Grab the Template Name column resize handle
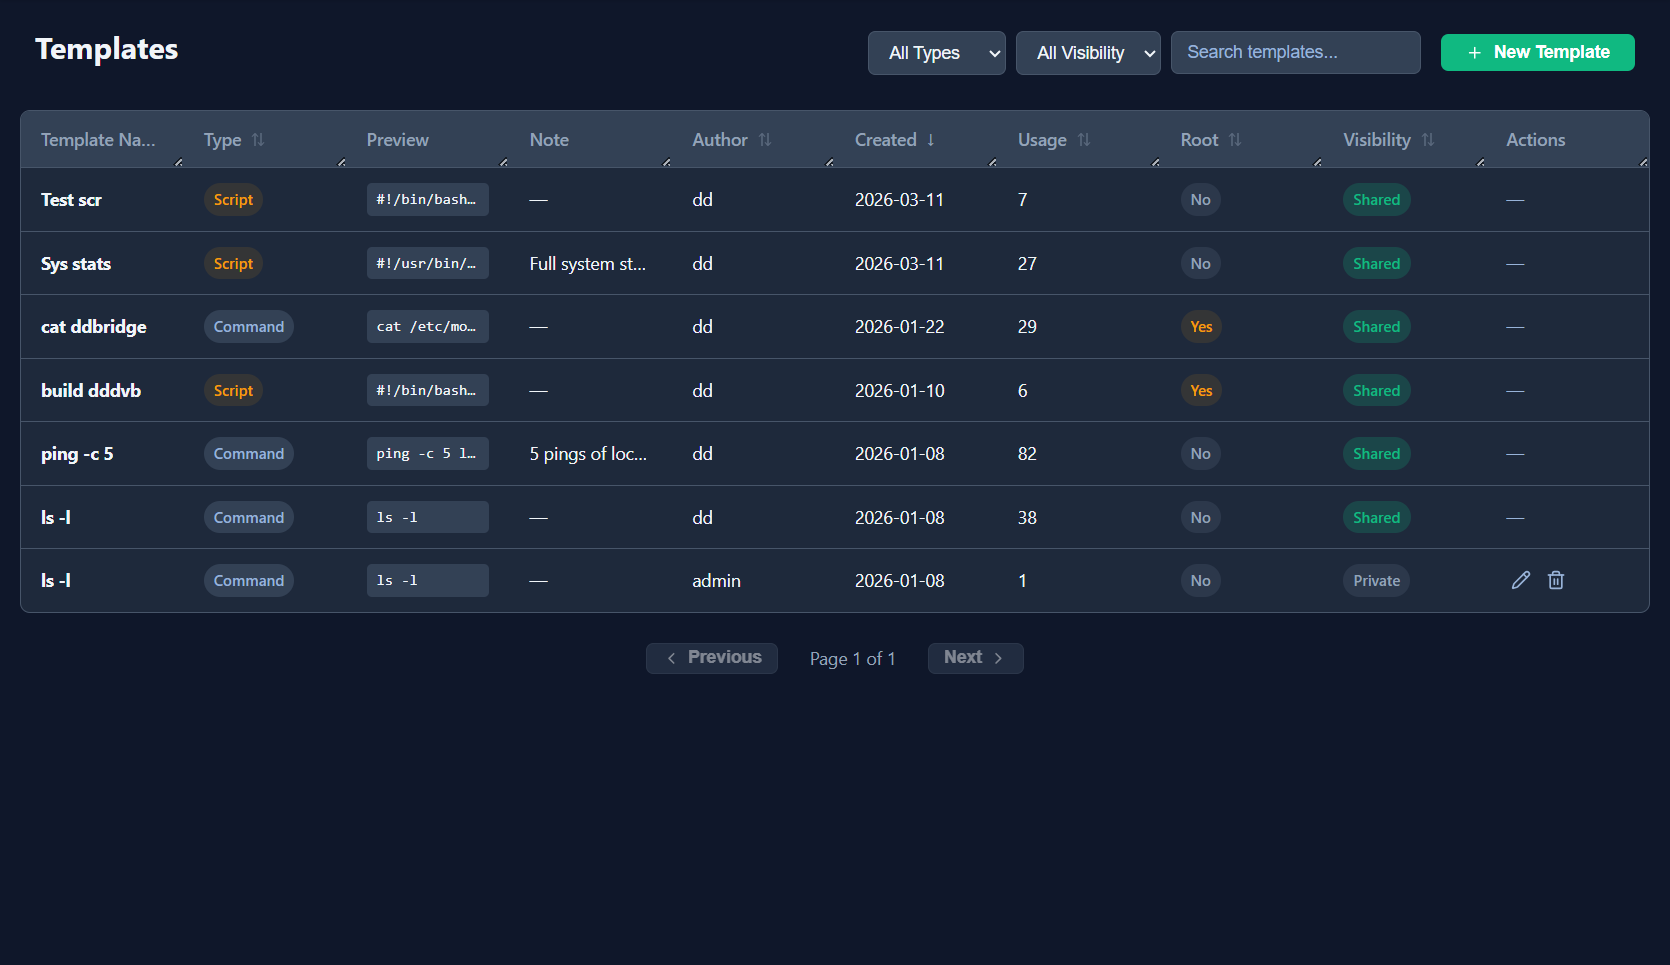Screen dimensions: 1670x965 (179, 162)
